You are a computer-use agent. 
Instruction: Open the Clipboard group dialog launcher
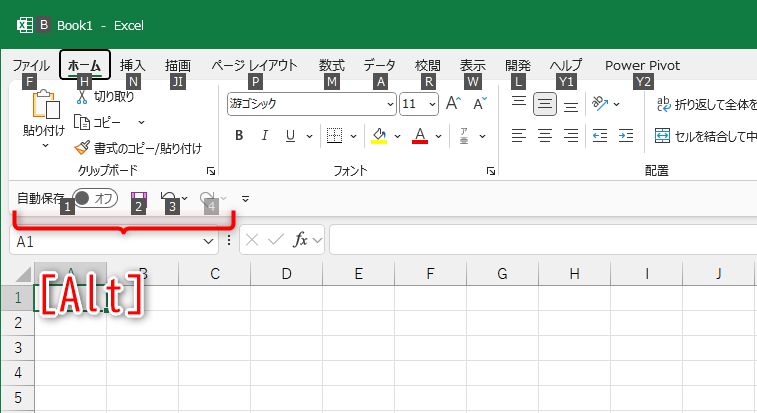(x=210, y=171)
